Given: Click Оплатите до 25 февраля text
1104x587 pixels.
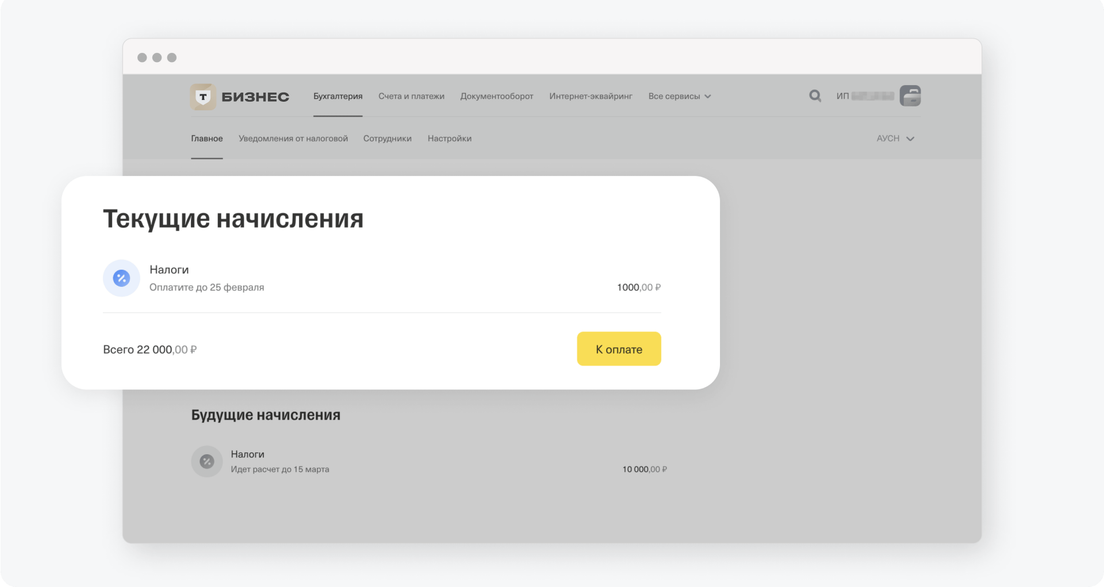Looking at the screenshot, I should (x=206, y=287).
